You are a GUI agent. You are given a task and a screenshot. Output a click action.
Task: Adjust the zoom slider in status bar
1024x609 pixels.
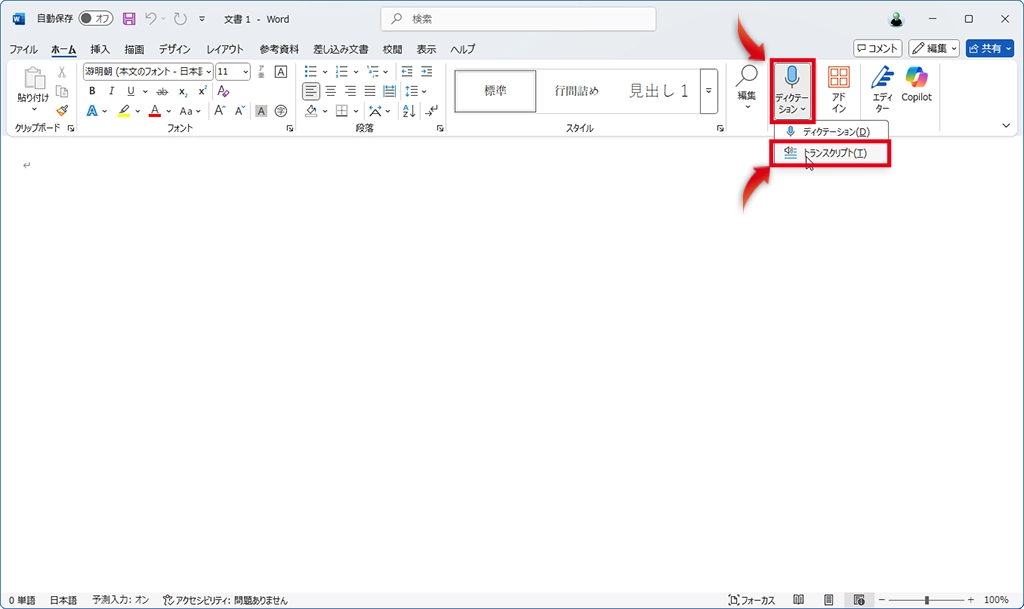[x=927, y=600]
